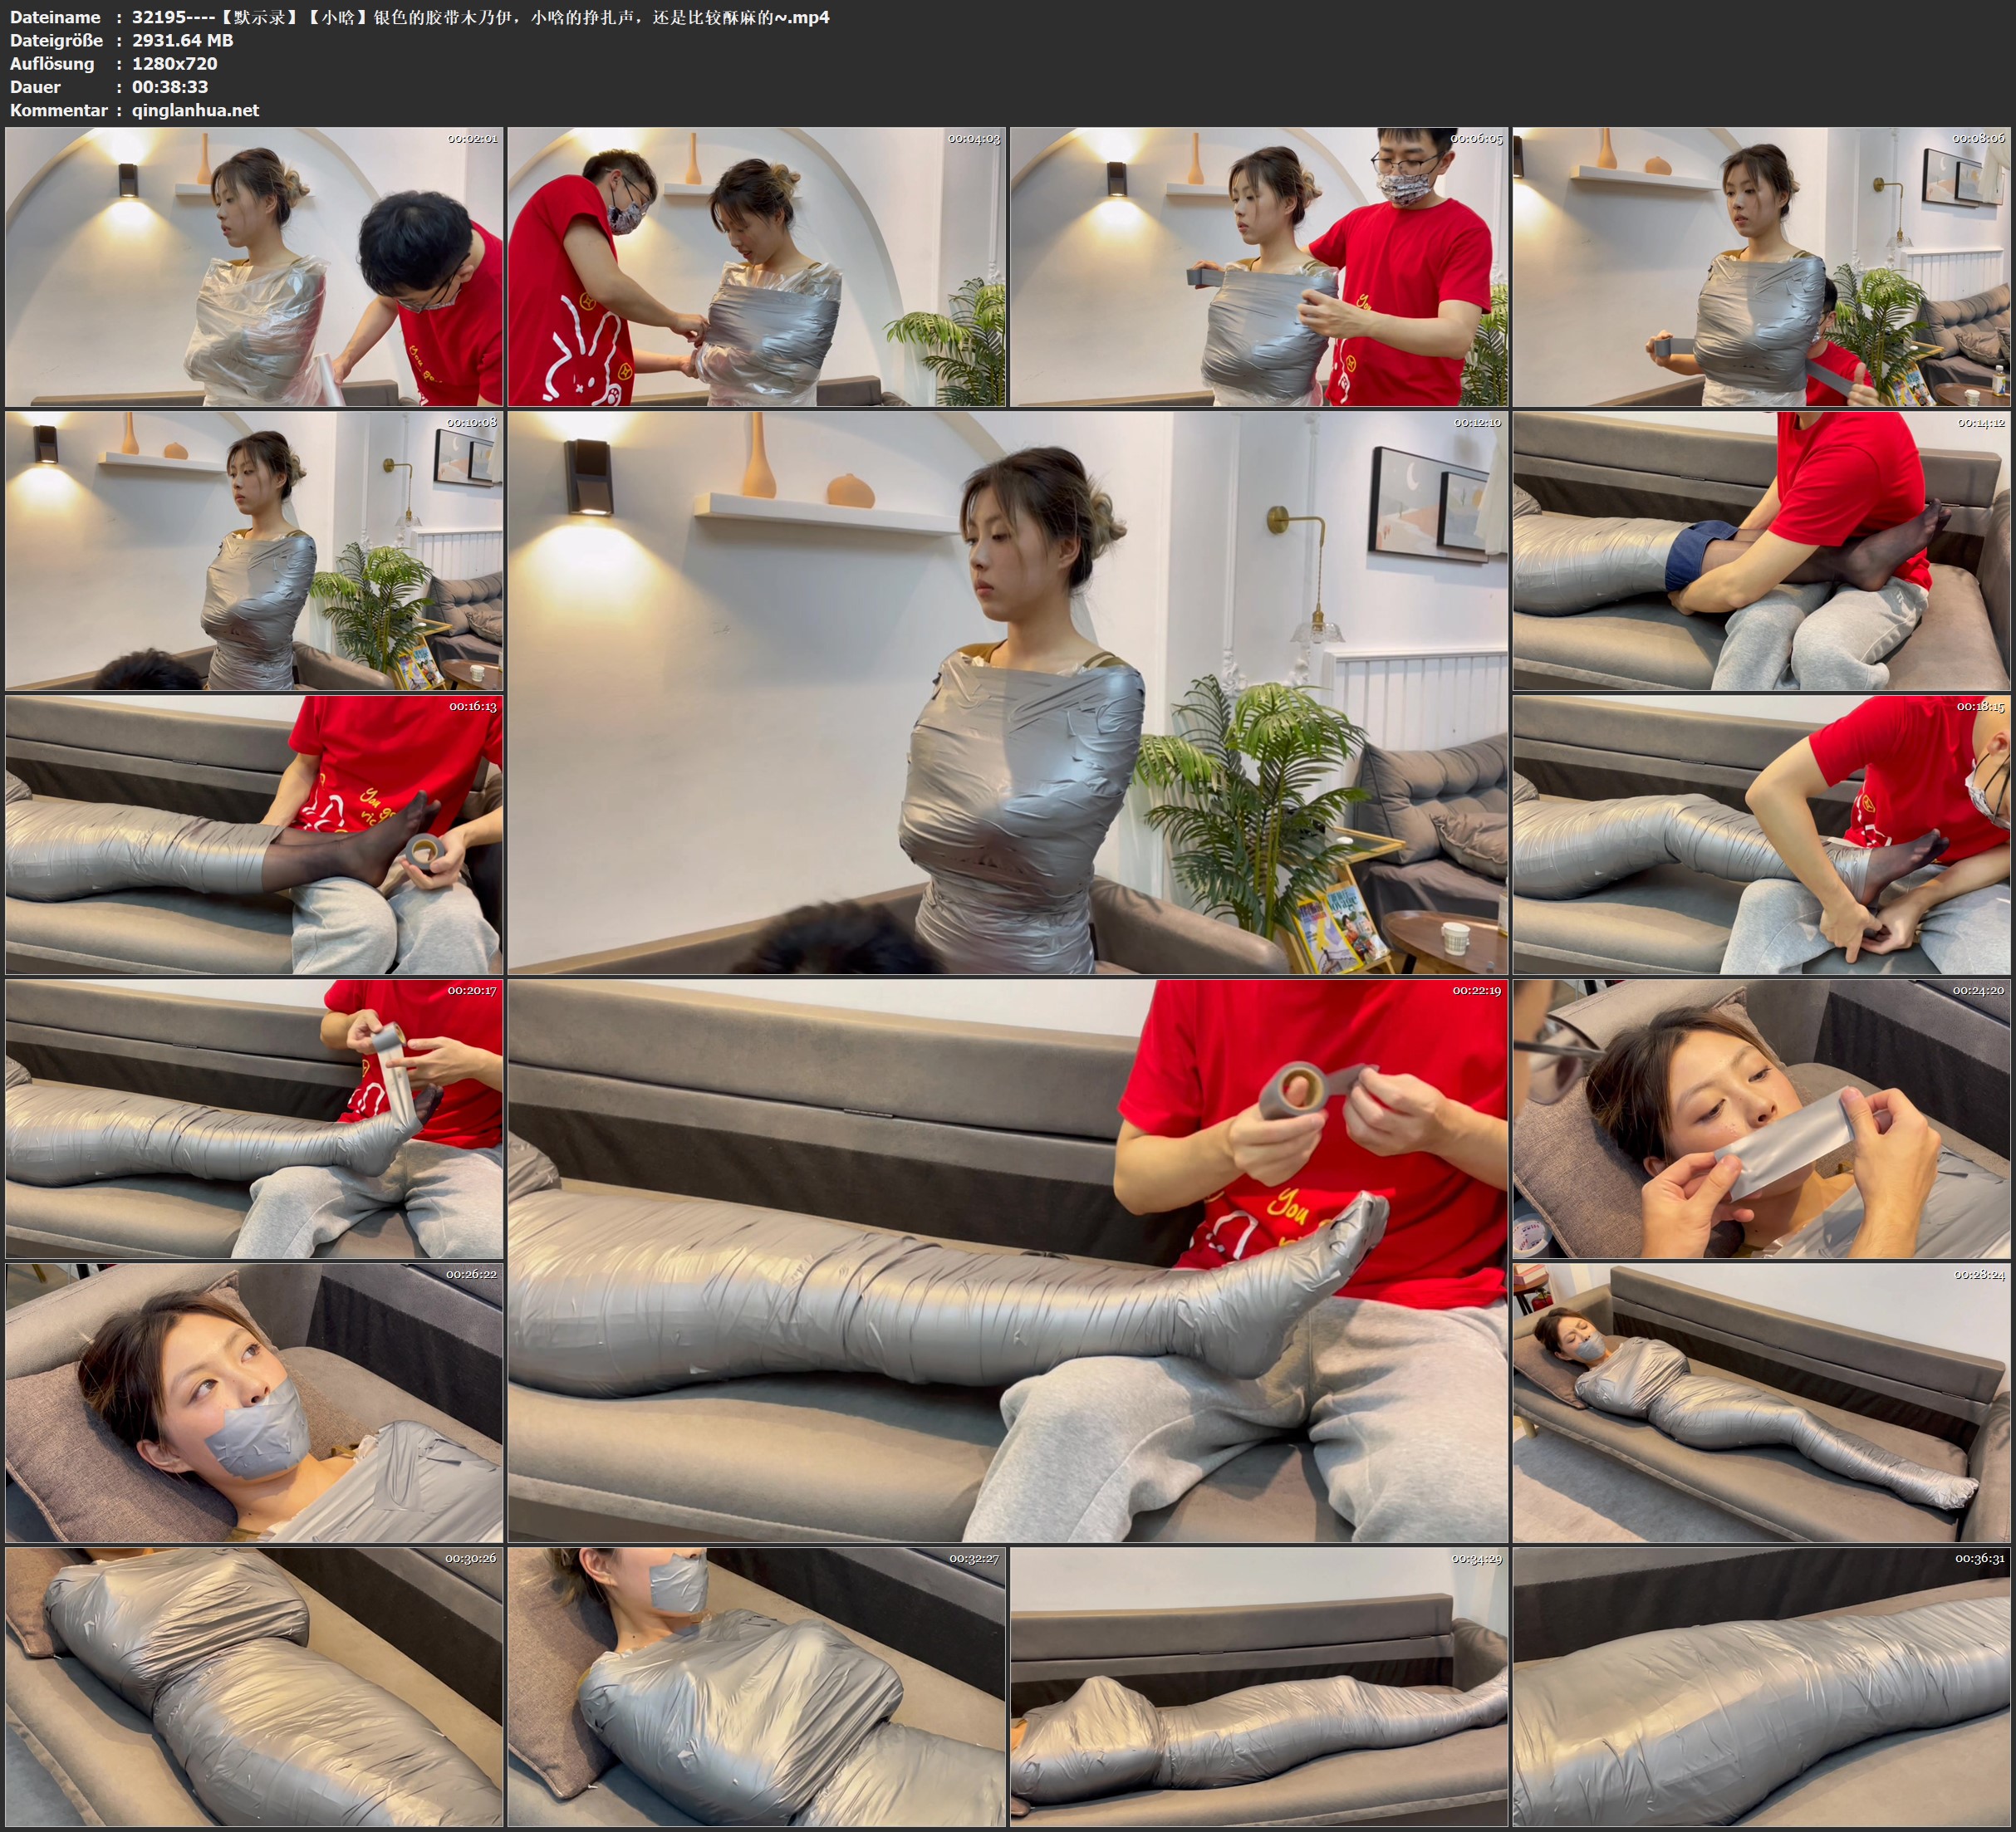
Task: Click the 00:34:29 frame
Action: pos(1258,1687)
